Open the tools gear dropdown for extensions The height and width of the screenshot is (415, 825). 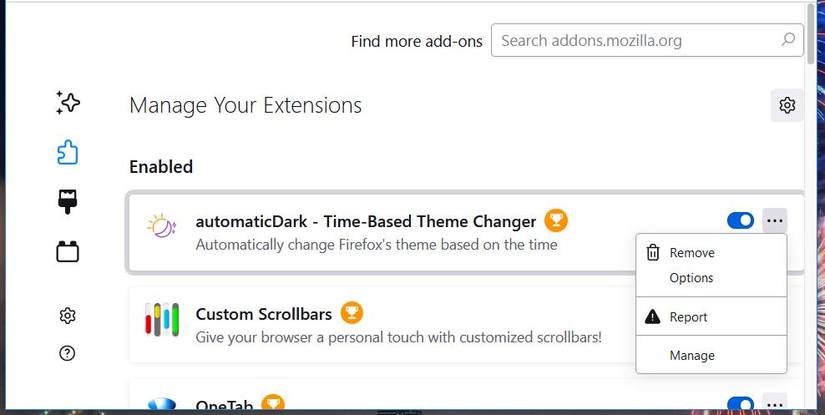[787, 105]
